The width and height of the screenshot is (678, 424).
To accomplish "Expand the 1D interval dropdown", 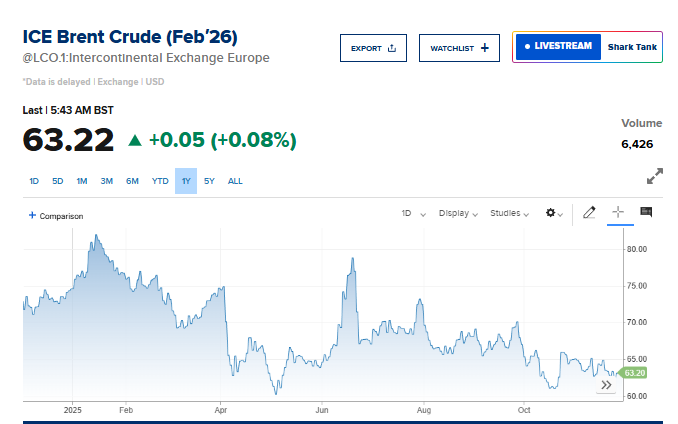I will pyautogui.click(x=413, y=213).
